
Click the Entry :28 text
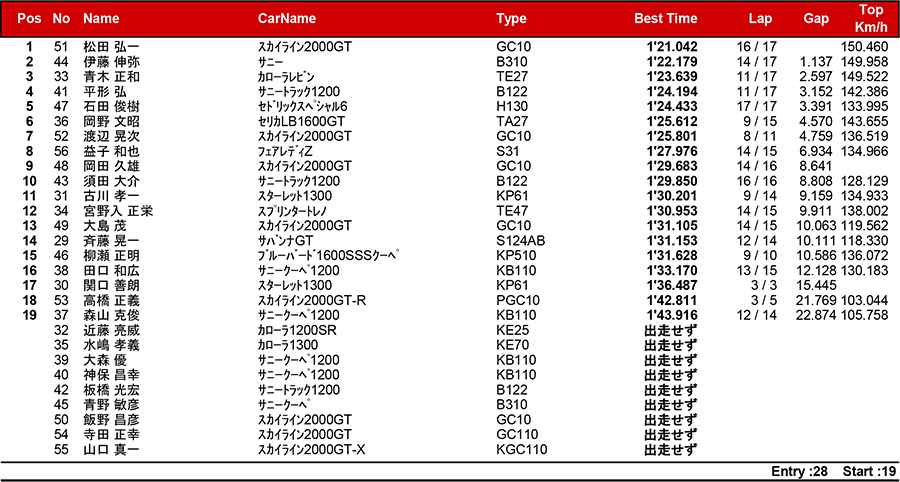(x=800, y=472)
